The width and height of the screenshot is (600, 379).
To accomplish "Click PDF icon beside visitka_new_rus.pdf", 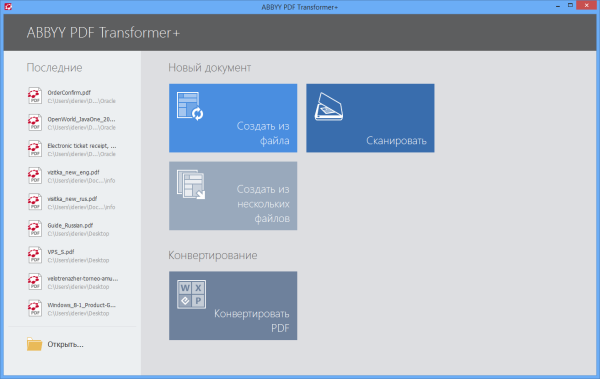I will pos(34,202).
